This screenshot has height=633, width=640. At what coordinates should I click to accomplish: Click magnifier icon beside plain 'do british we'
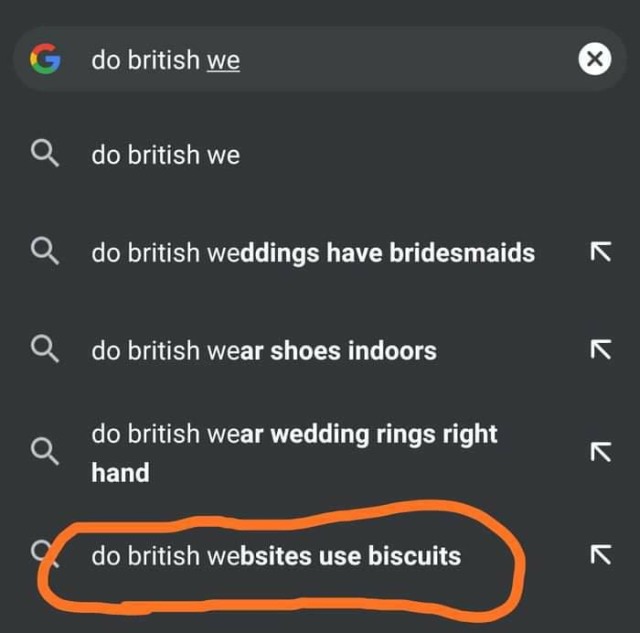pyautogui.click(x=44, y=155)
